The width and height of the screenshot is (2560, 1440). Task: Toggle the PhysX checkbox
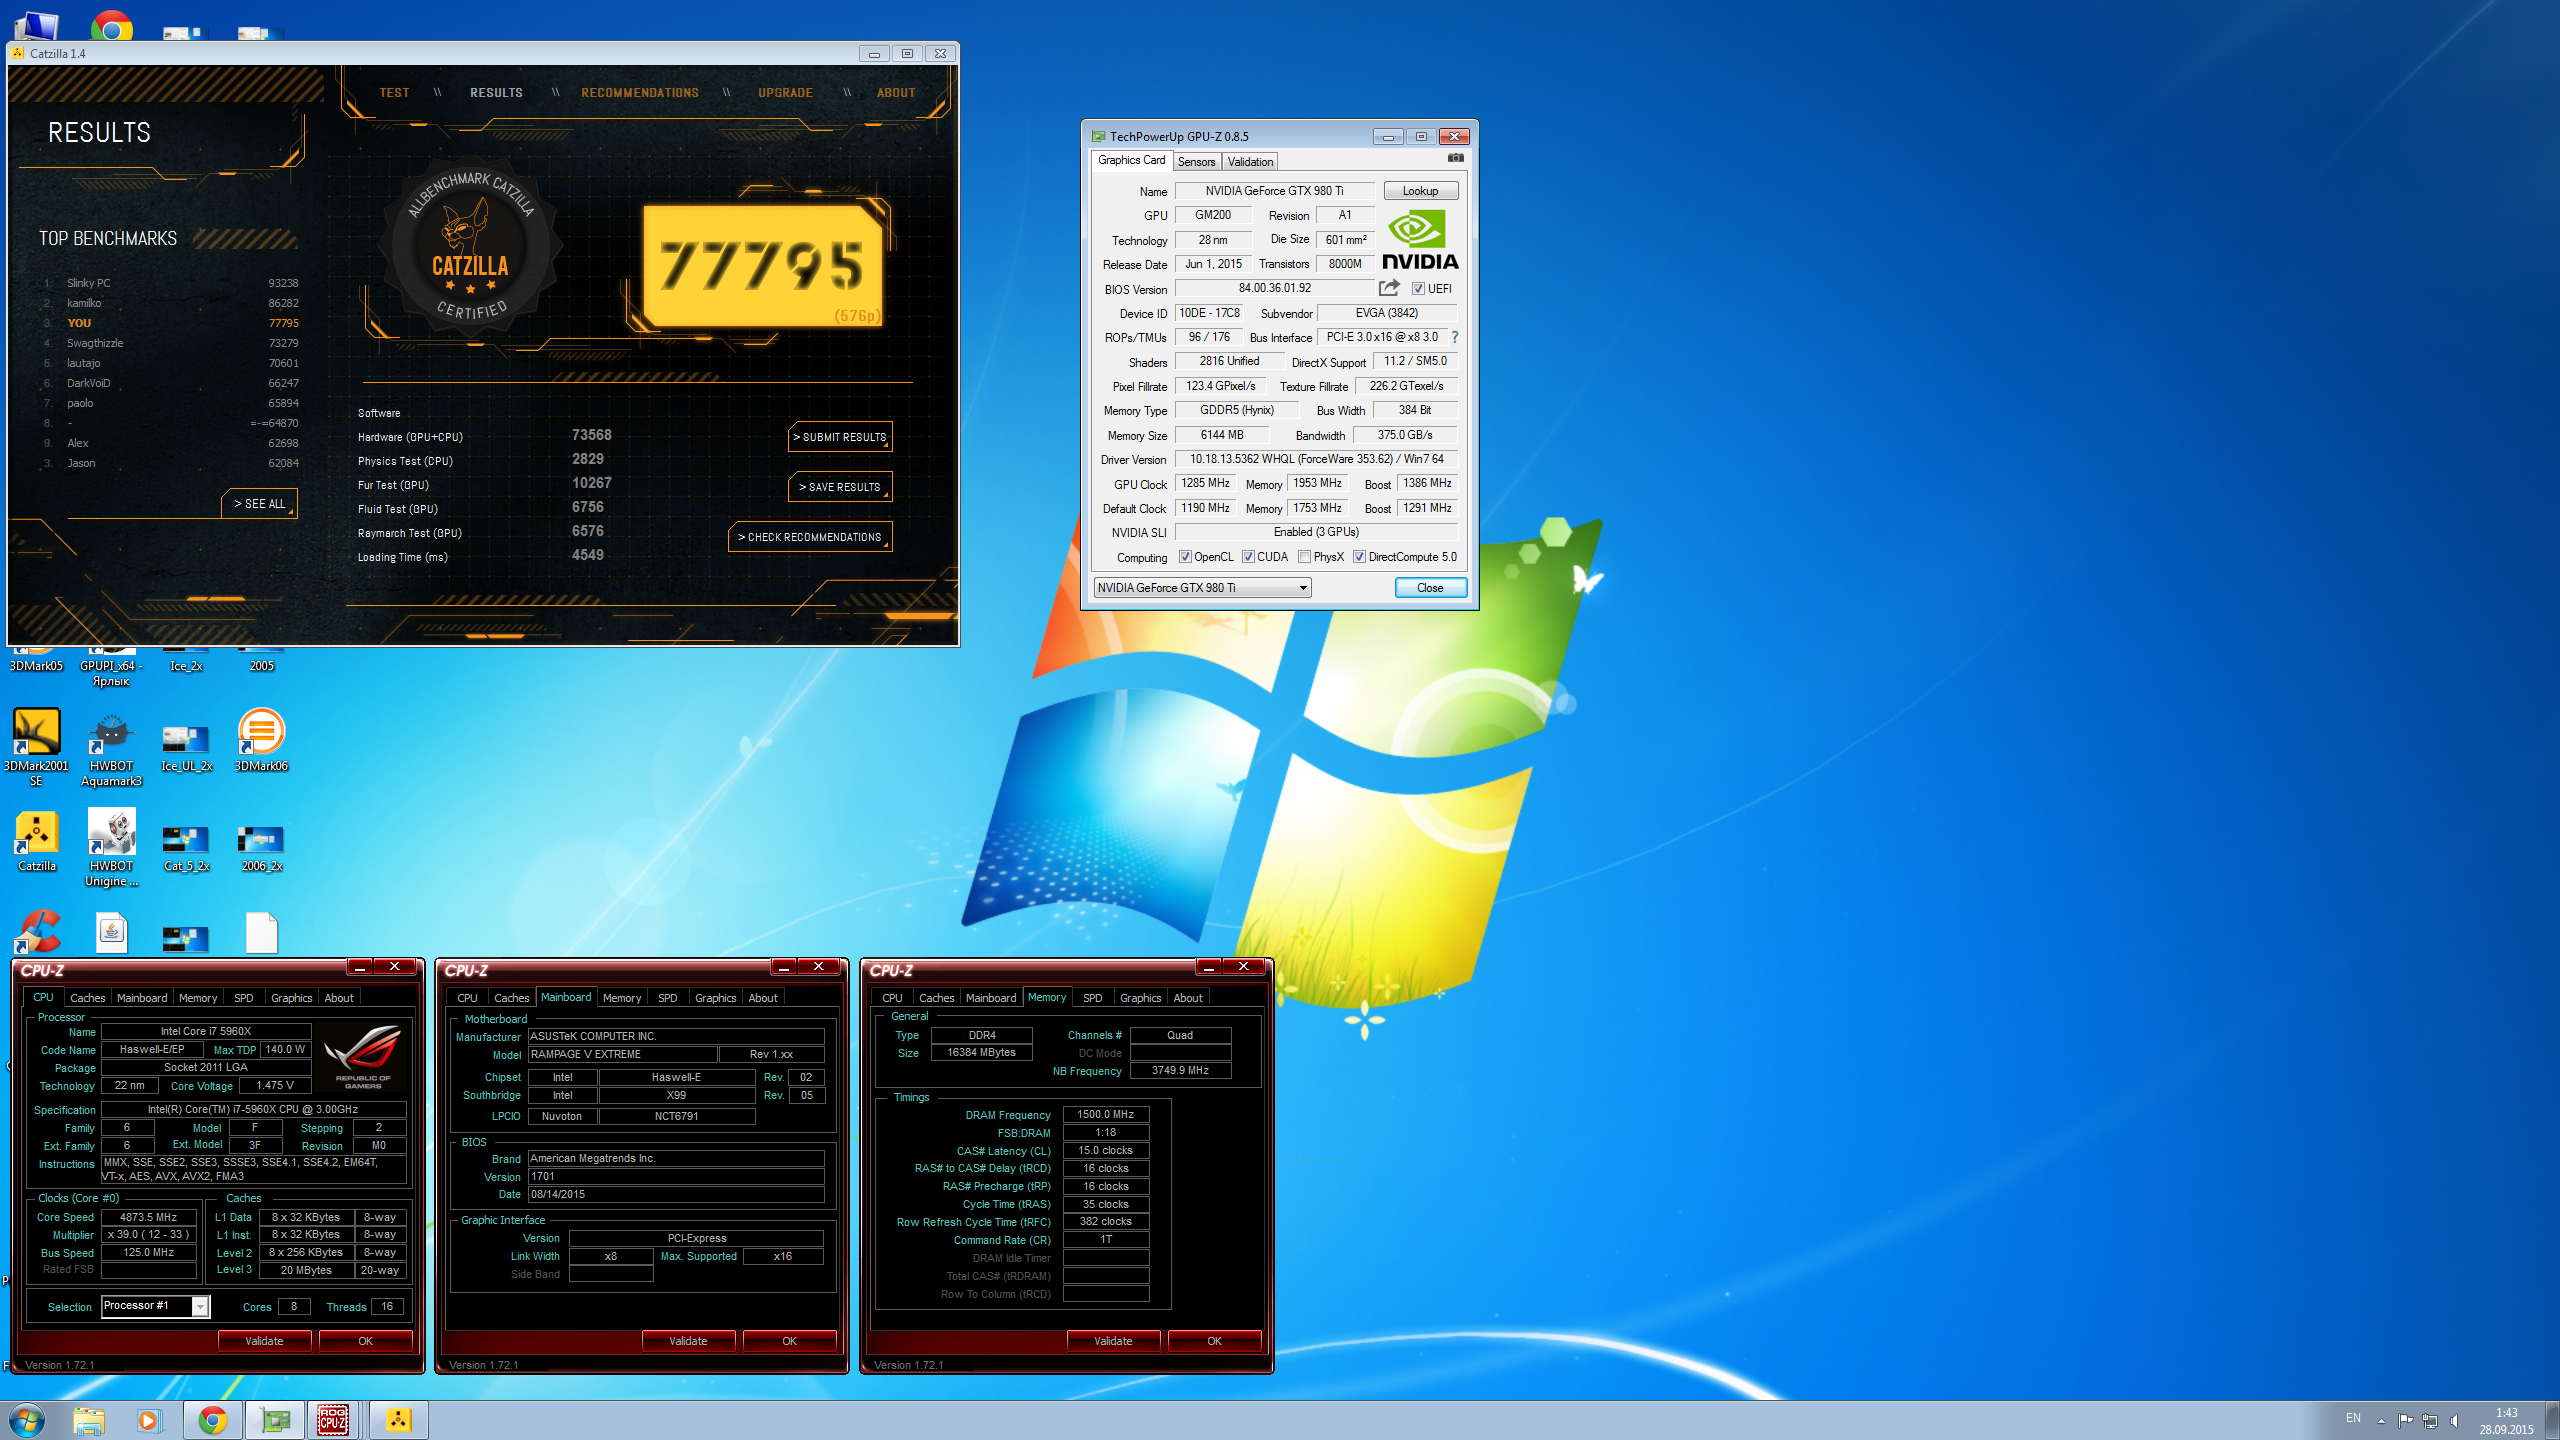click(x=1304, y=557)
